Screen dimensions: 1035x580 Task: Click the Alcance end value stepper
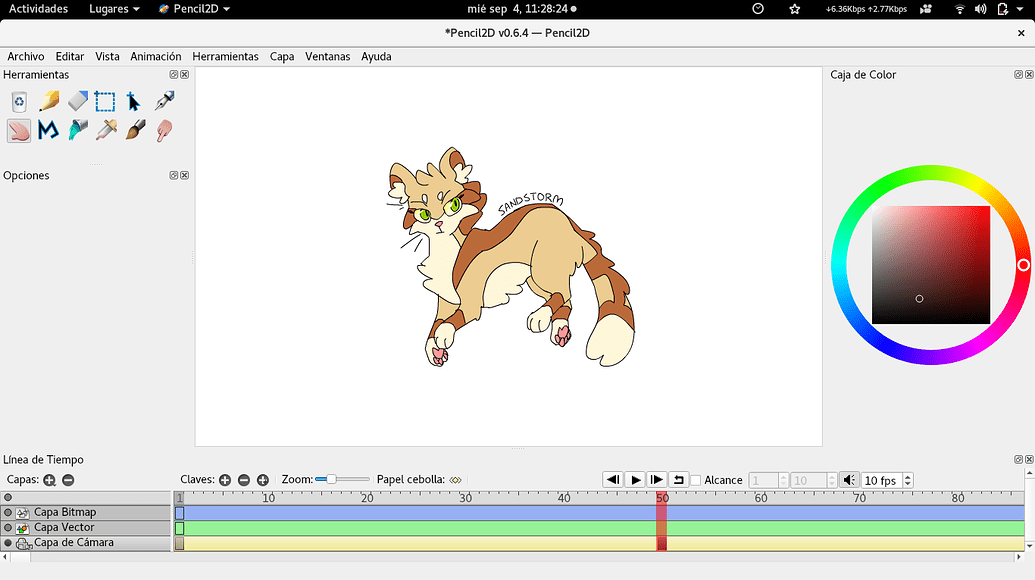coord(832,480)
